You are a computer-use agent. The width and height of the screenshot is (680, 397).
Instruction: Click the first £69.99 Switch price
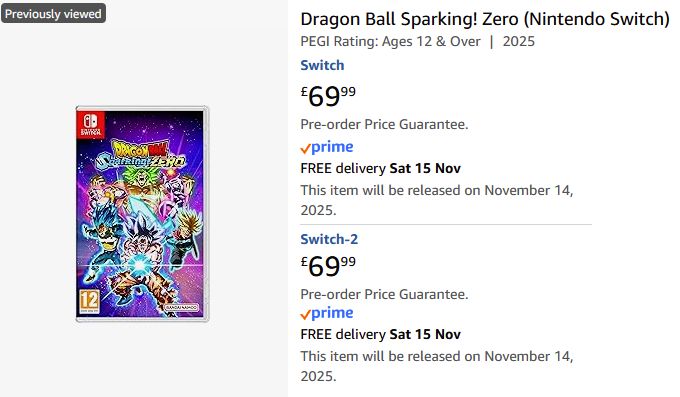coord(328,96)
